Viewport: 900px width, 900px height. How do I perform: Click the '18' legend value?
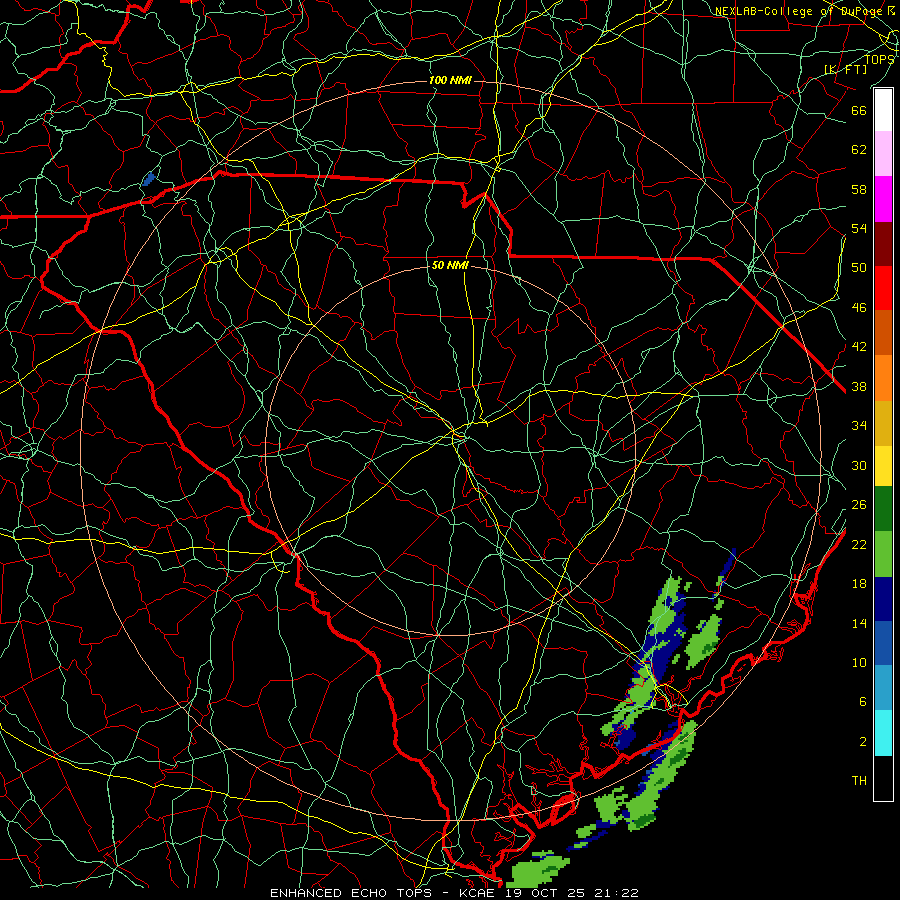tap(859, 584)
